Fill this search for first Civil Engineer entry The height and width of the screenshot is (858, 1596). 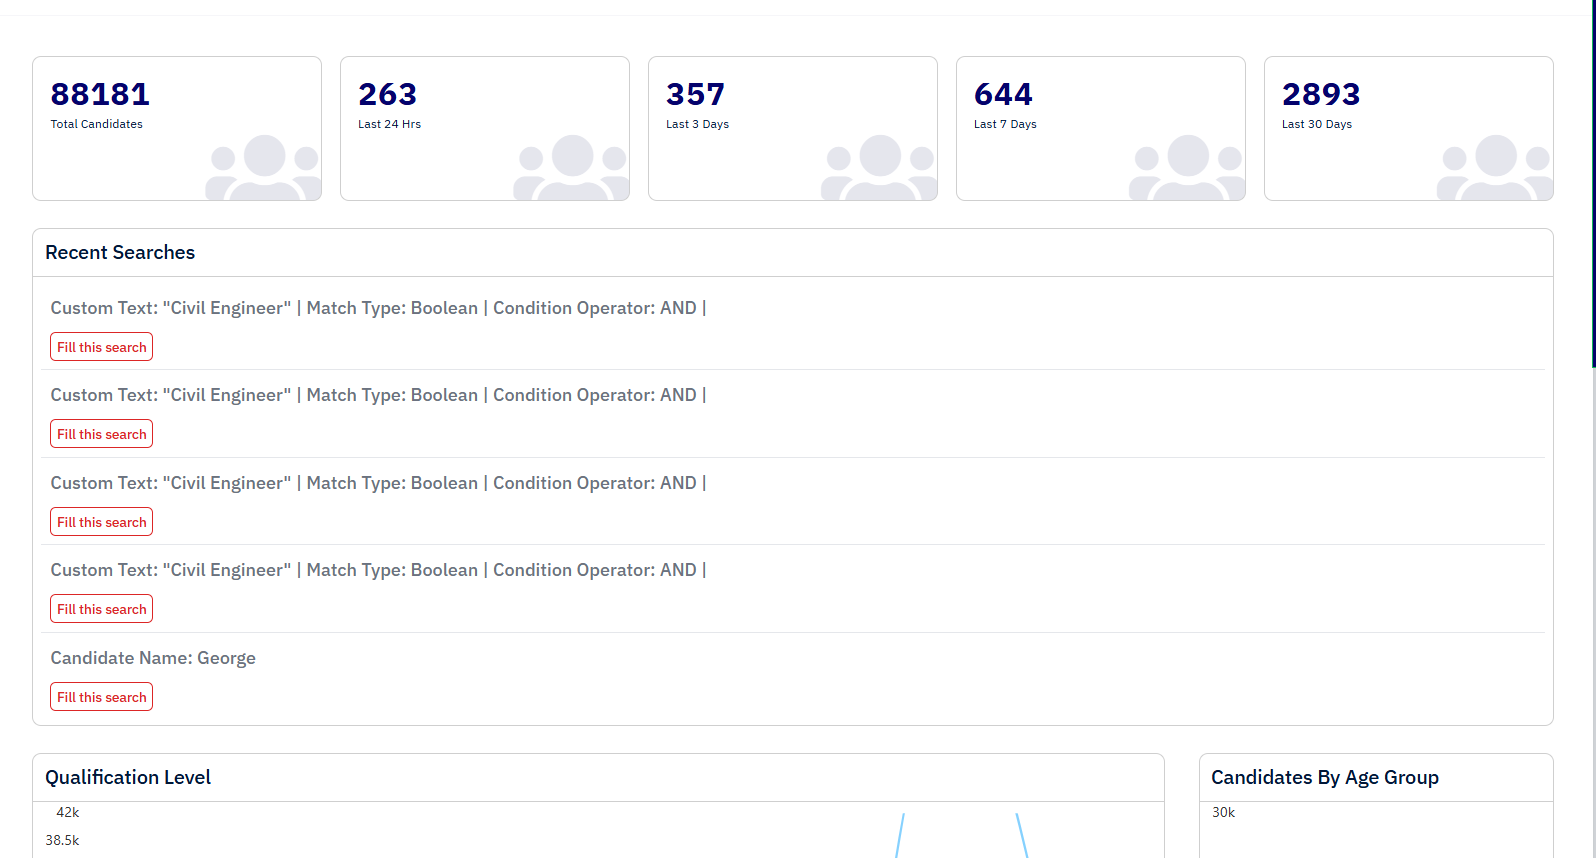pos(102,347)
